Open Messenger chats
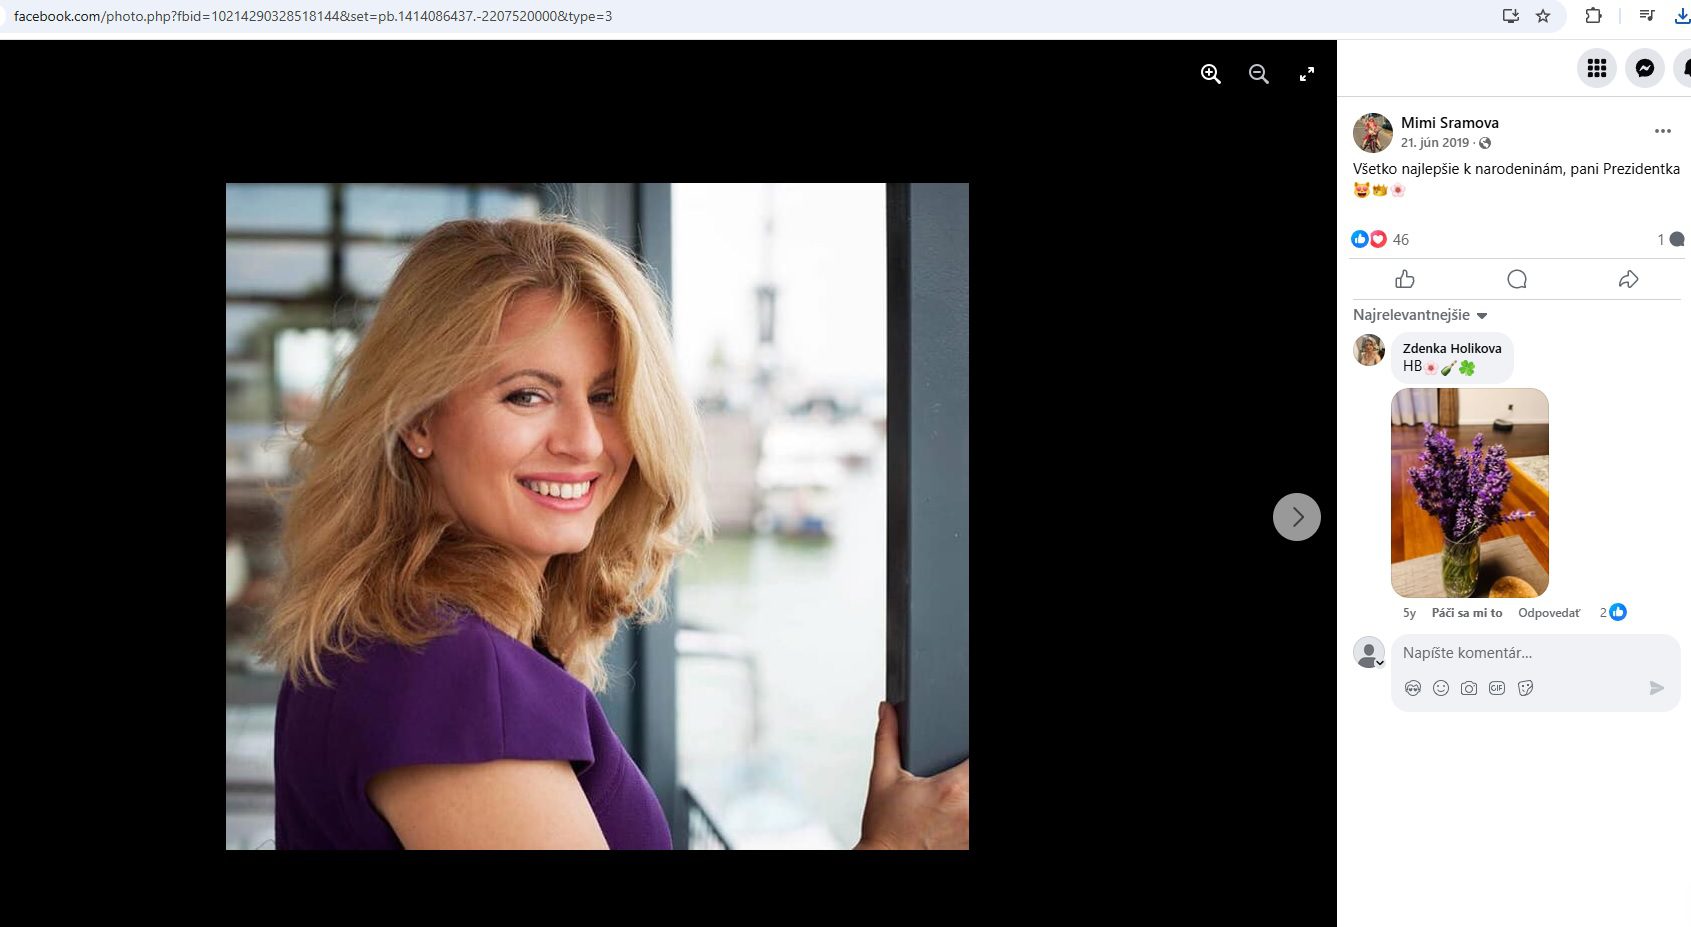Image resolution: width=1691 pixels, height=927 pixels. click(1644, 68)
